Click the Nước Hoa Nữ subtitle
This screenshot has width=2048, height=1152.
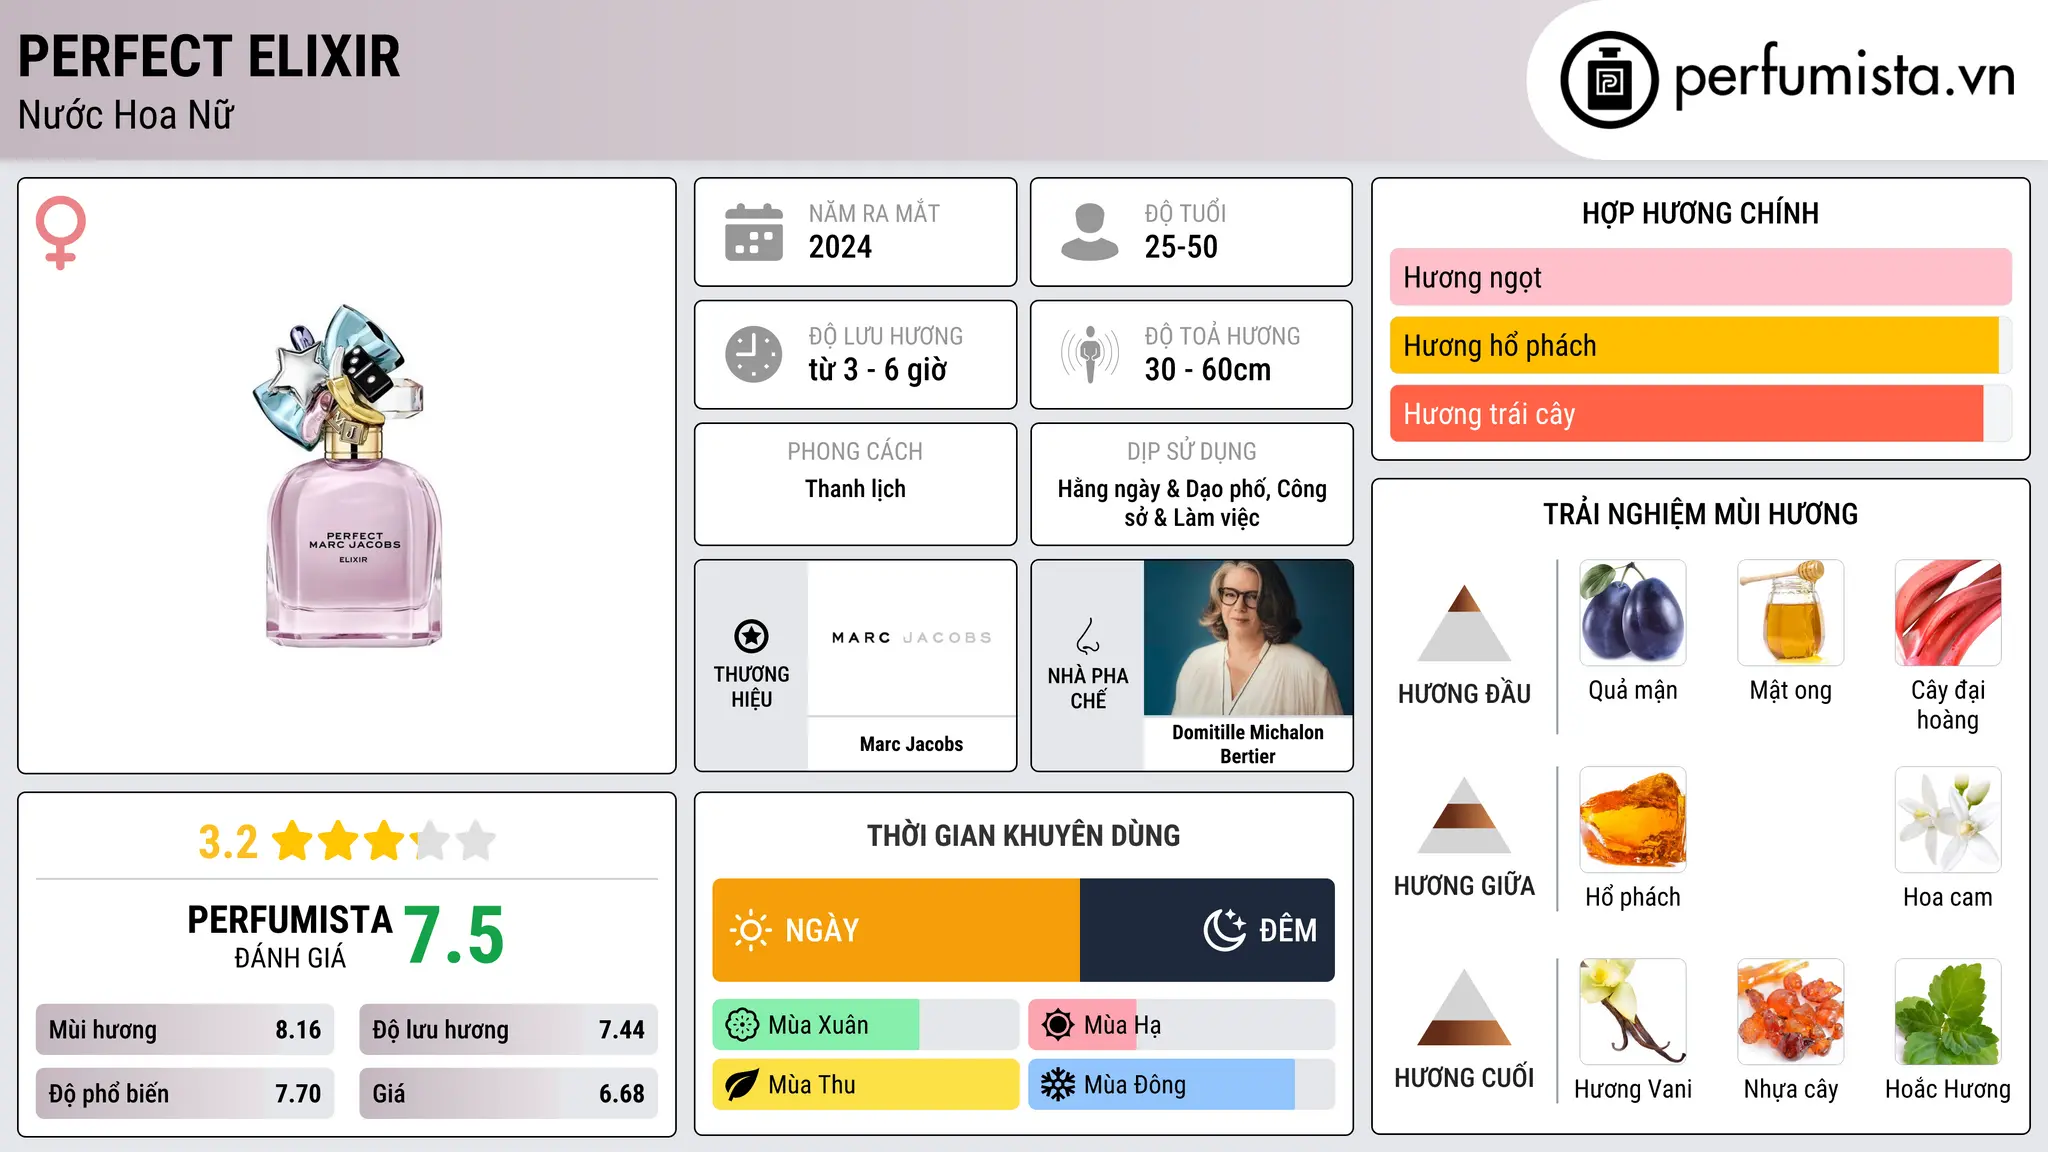[x=126, y=115]
